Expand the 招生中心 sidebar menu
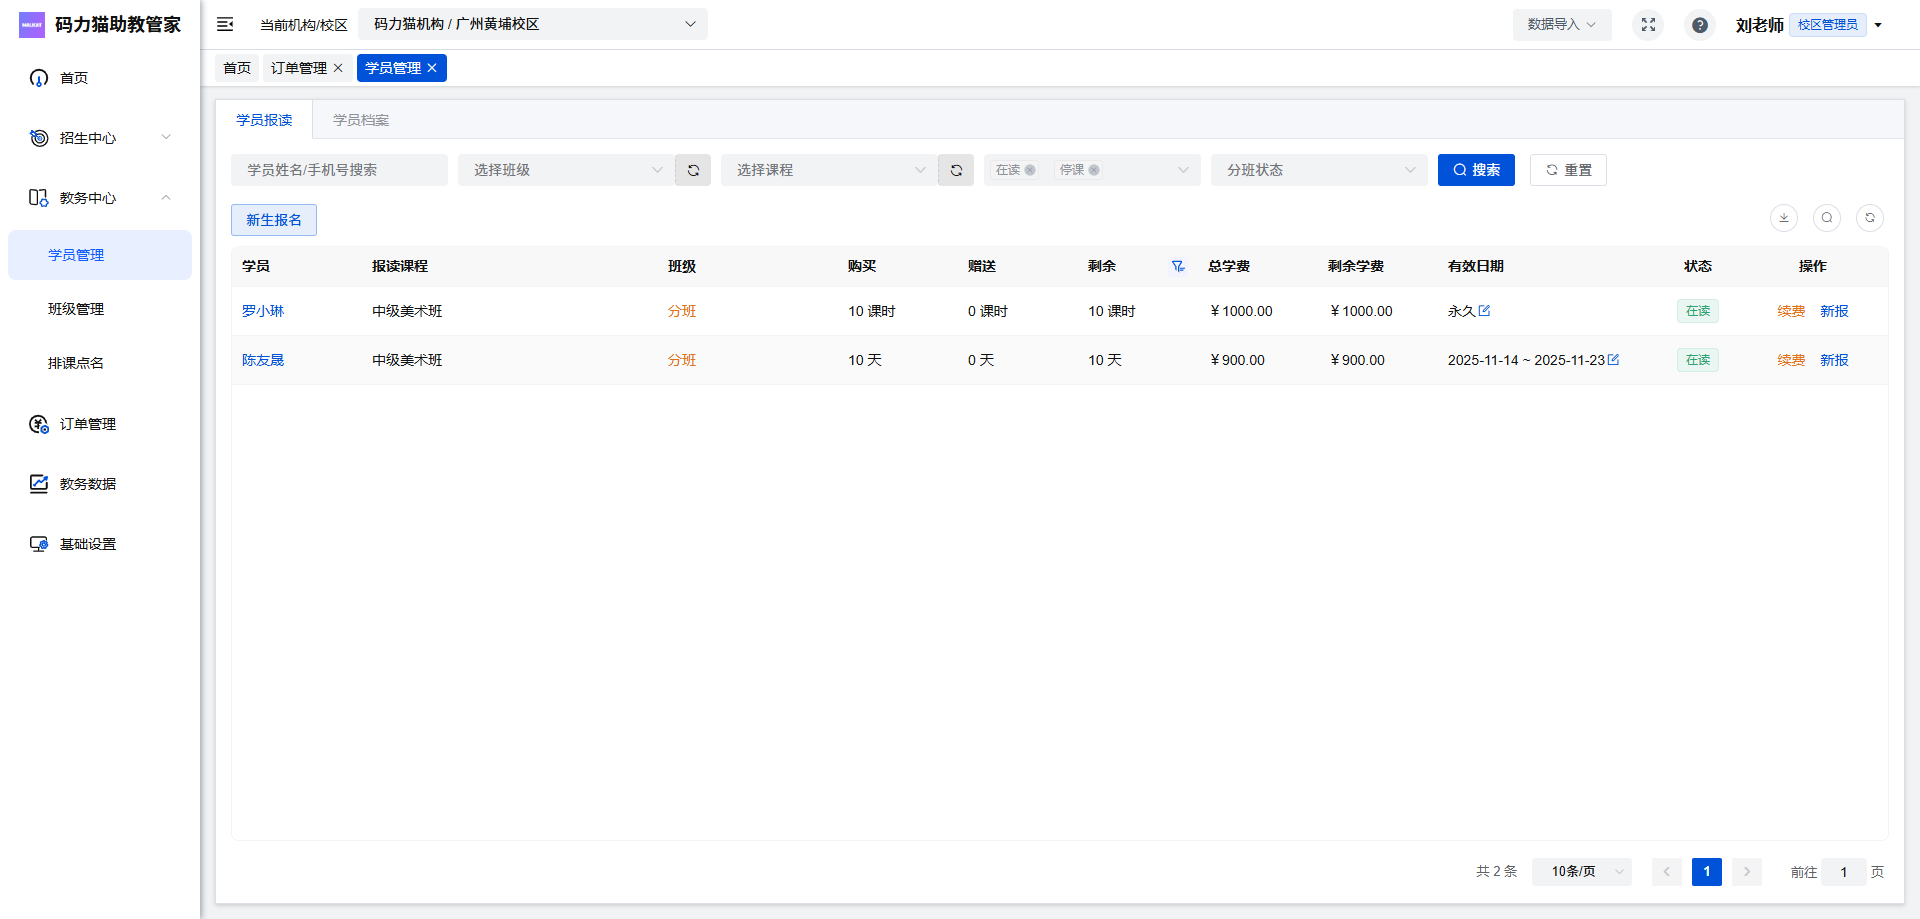 pos(100,138)
